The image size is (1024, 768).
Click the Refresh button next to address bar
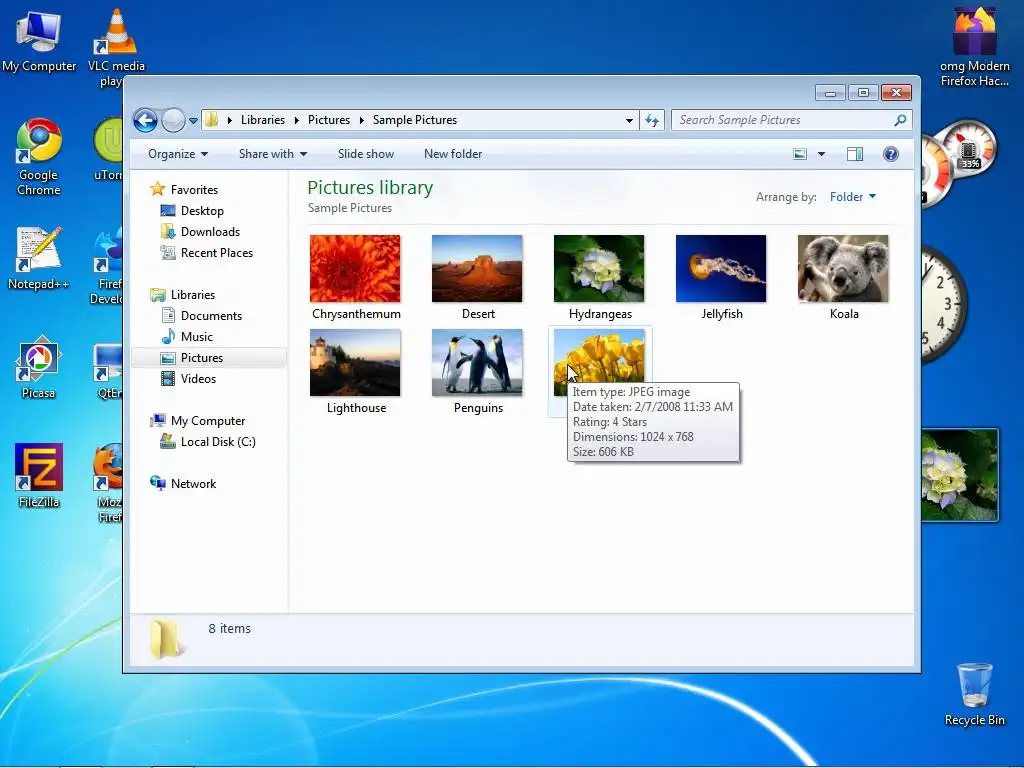[652, 120]
